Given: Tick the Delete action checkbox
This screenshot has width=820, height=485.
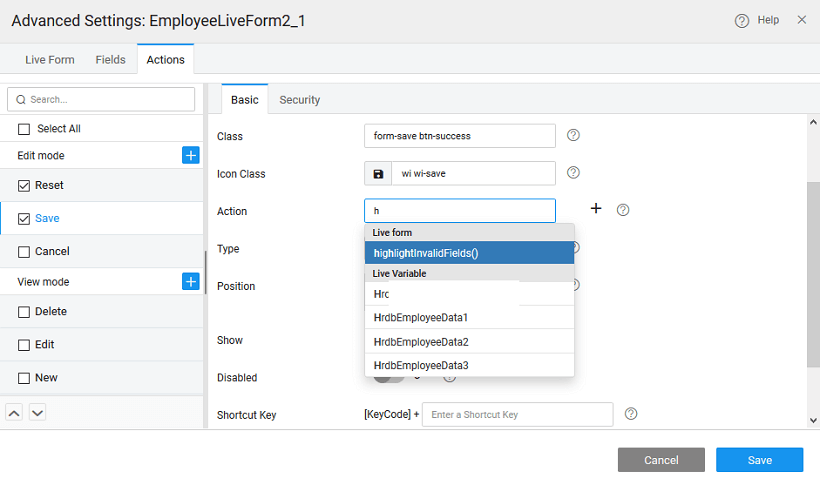Looking at the screenshot, I should [24, 312].
